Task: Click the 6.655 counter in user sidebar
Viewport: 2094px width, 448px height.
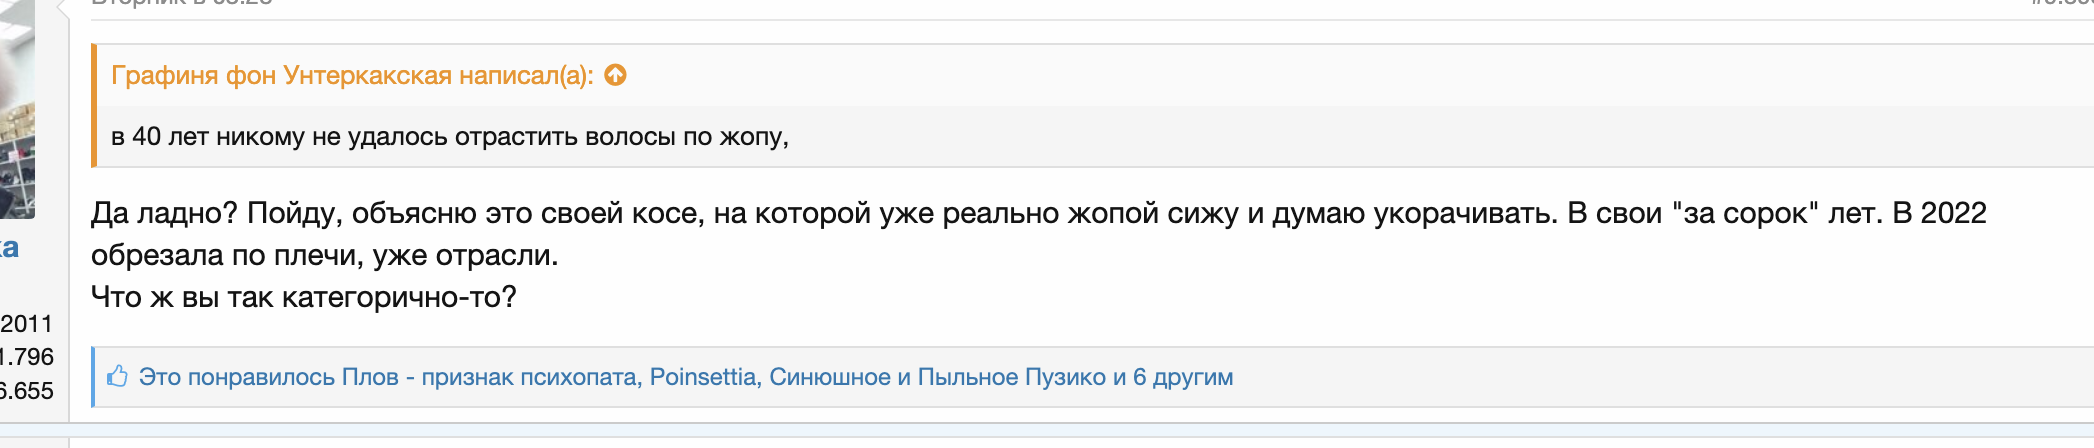Action: (27, 391)
